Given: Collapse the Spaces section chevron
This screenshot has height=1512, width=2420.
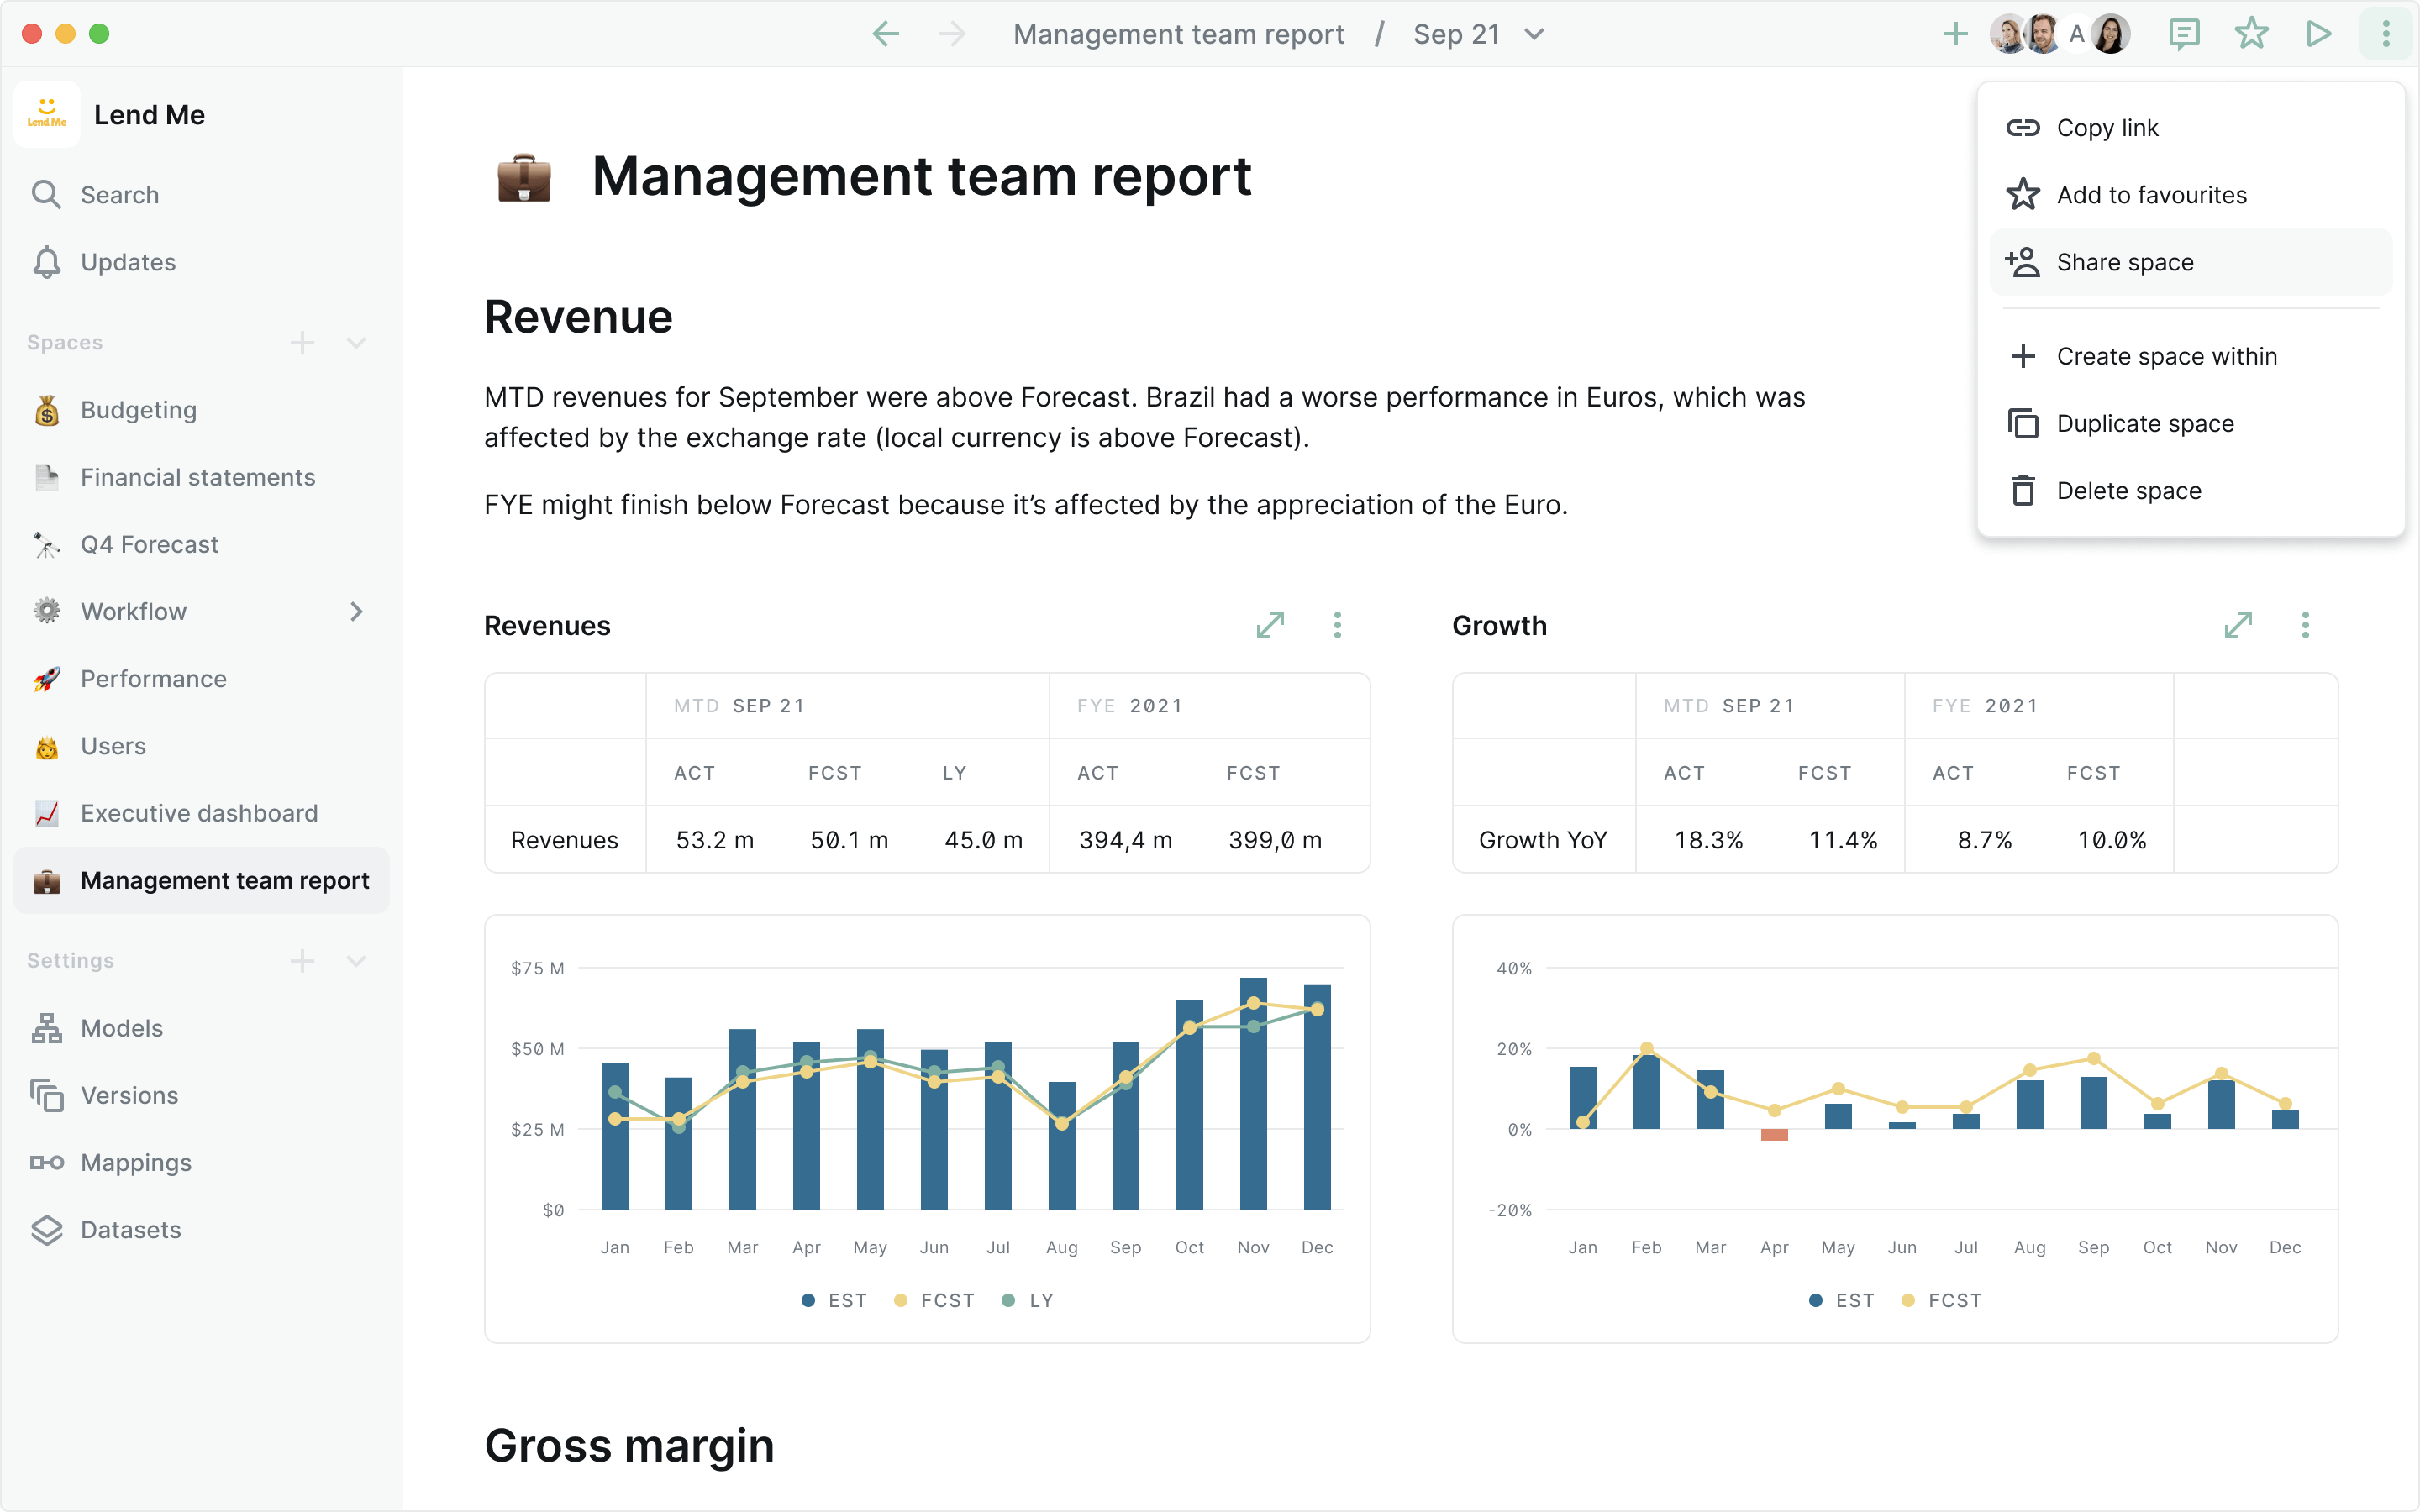Looking at the screenshot, I should click(x=356, y=343).
